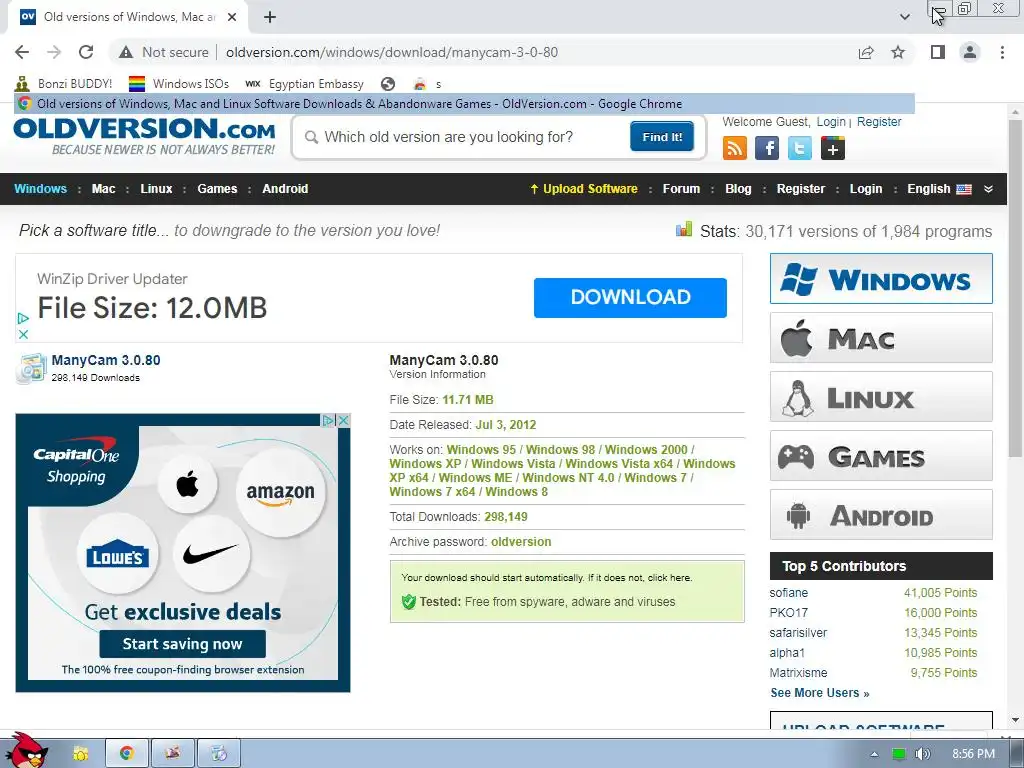Focus the old version search field

click(464, 137)
